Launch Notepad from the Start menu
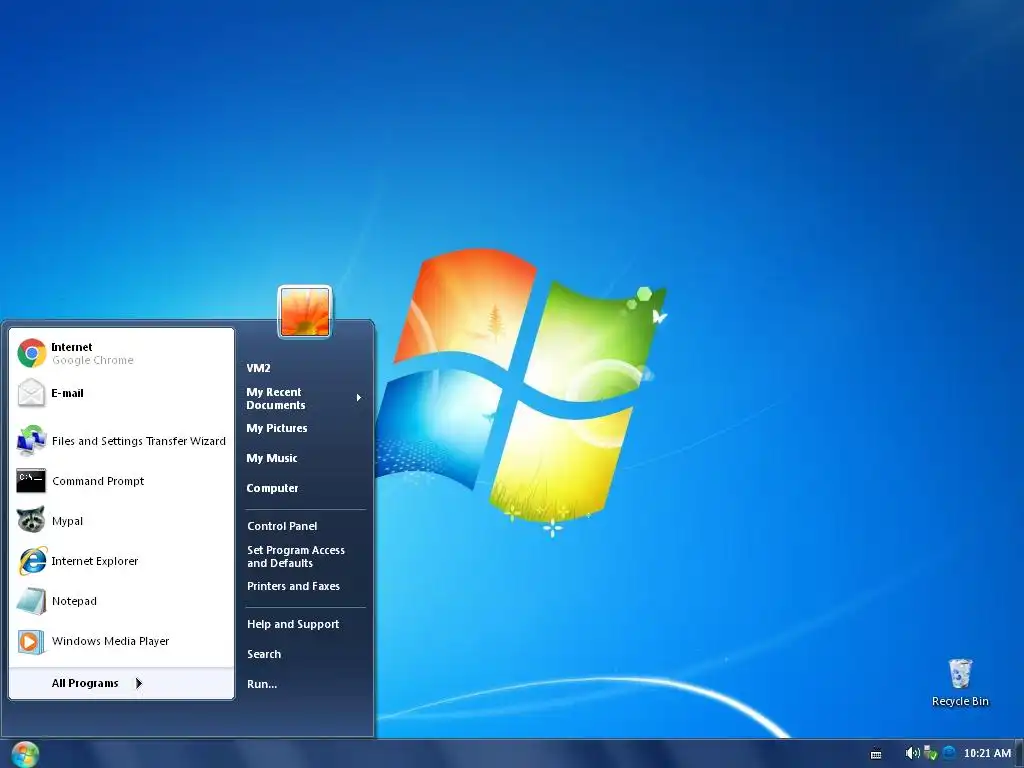The height and width of the screenshot is (768, 1024). click(x=121, y=601)
